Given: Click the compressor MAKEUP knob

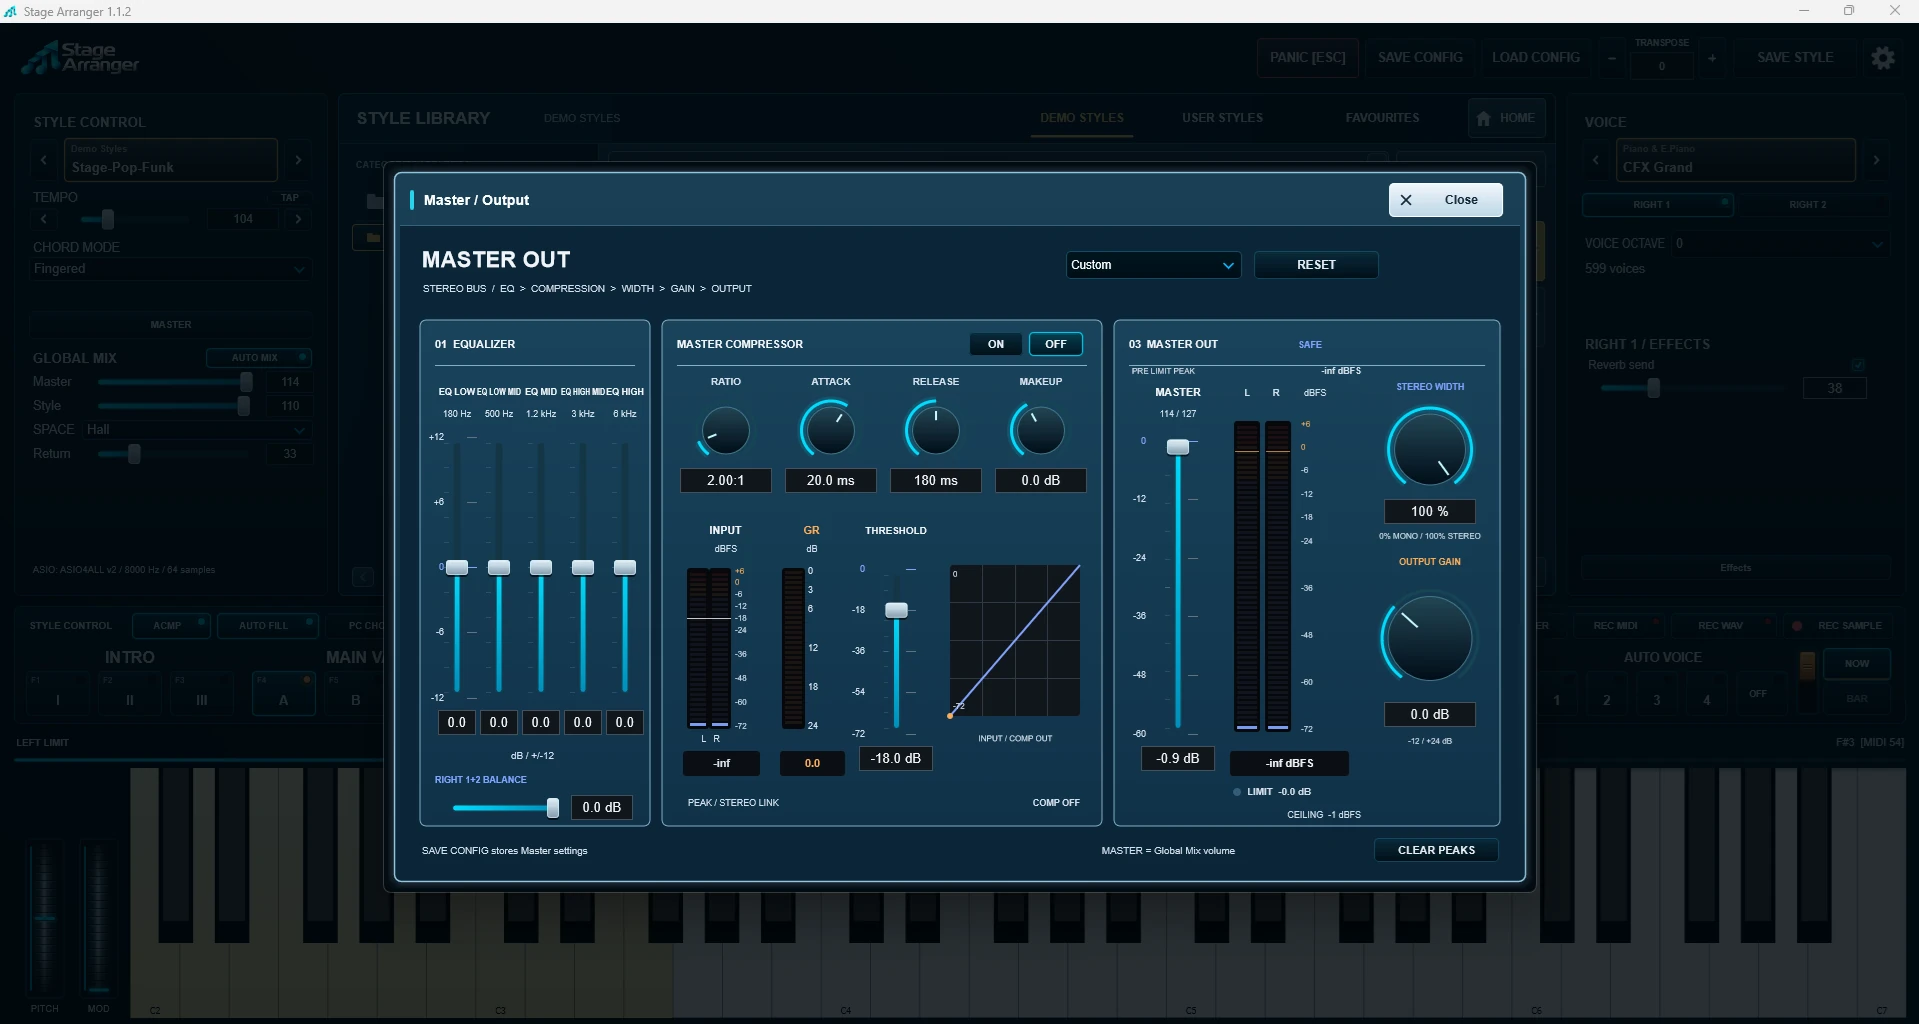Looking at the screenshot, I should click(1040, 431).
